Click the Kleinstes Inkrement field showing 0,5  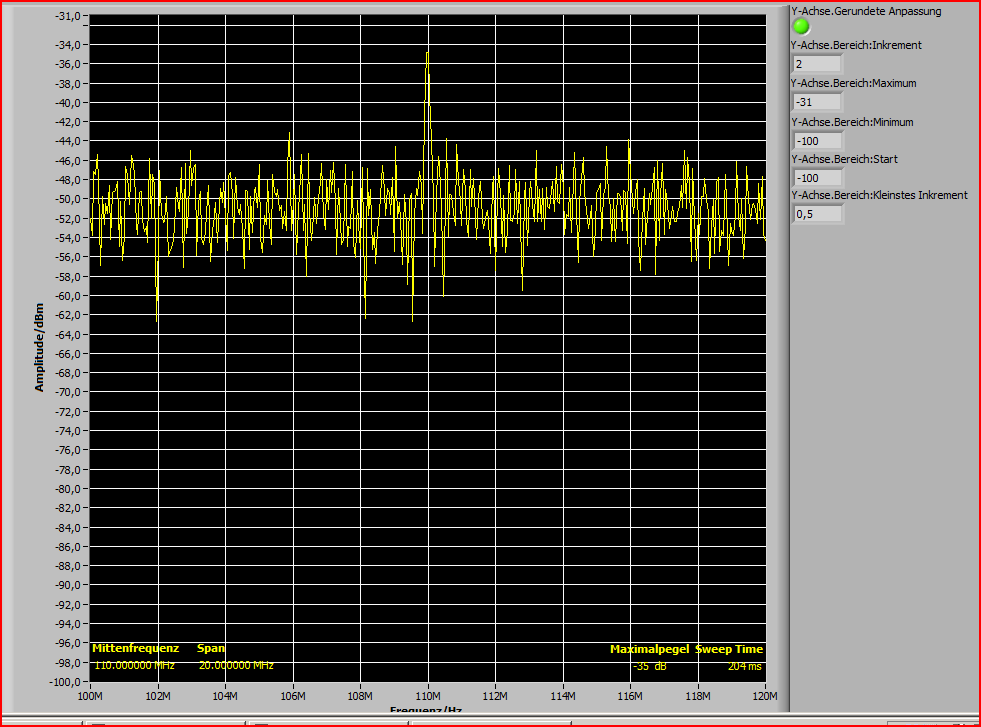(817, 214)
